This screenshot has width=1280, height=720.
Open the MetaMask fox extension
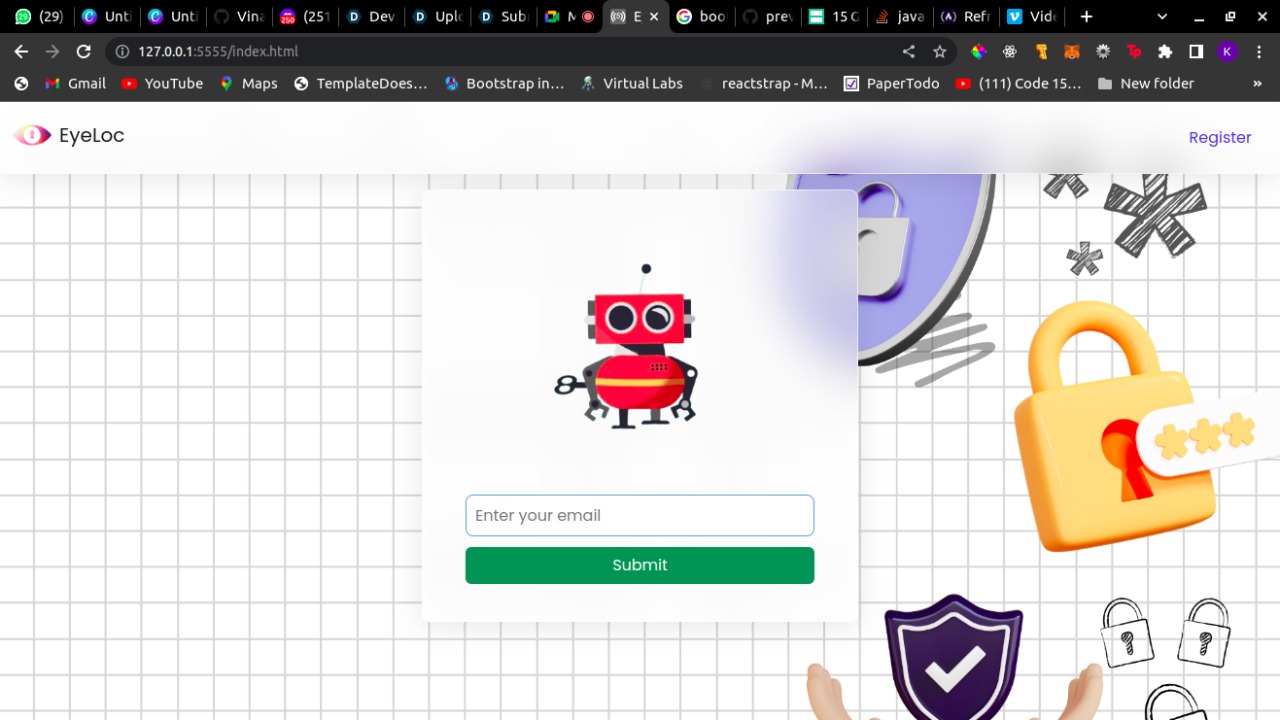tap(1071, 51)
